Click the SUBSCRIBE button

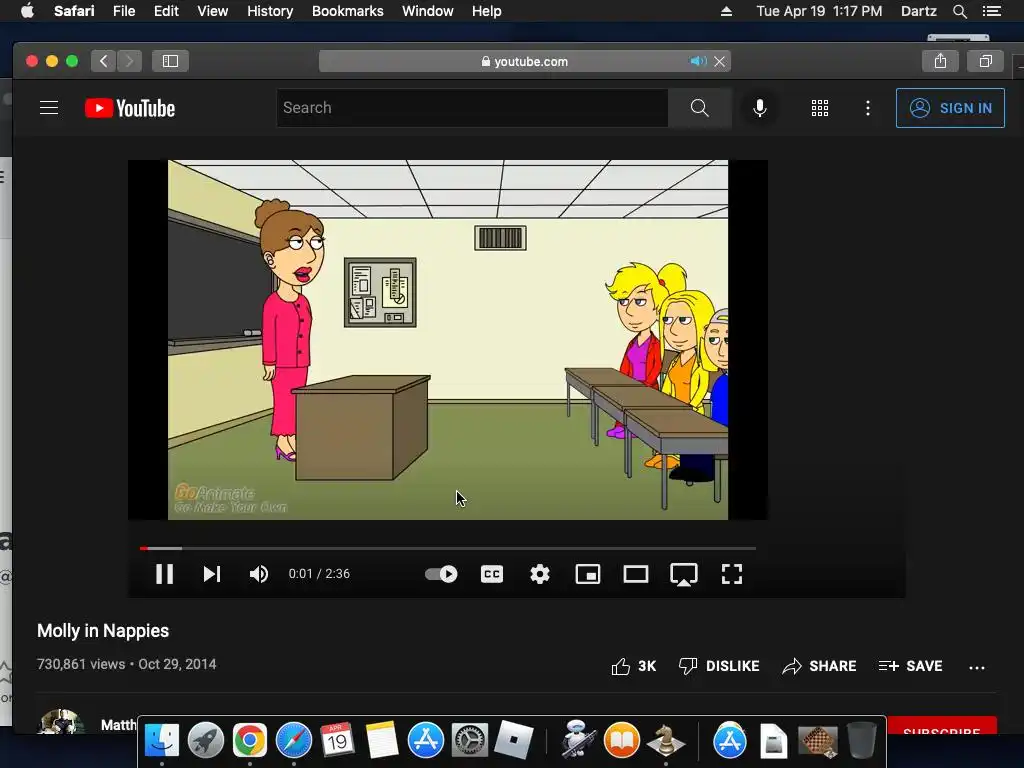click(x=942, y=725)
